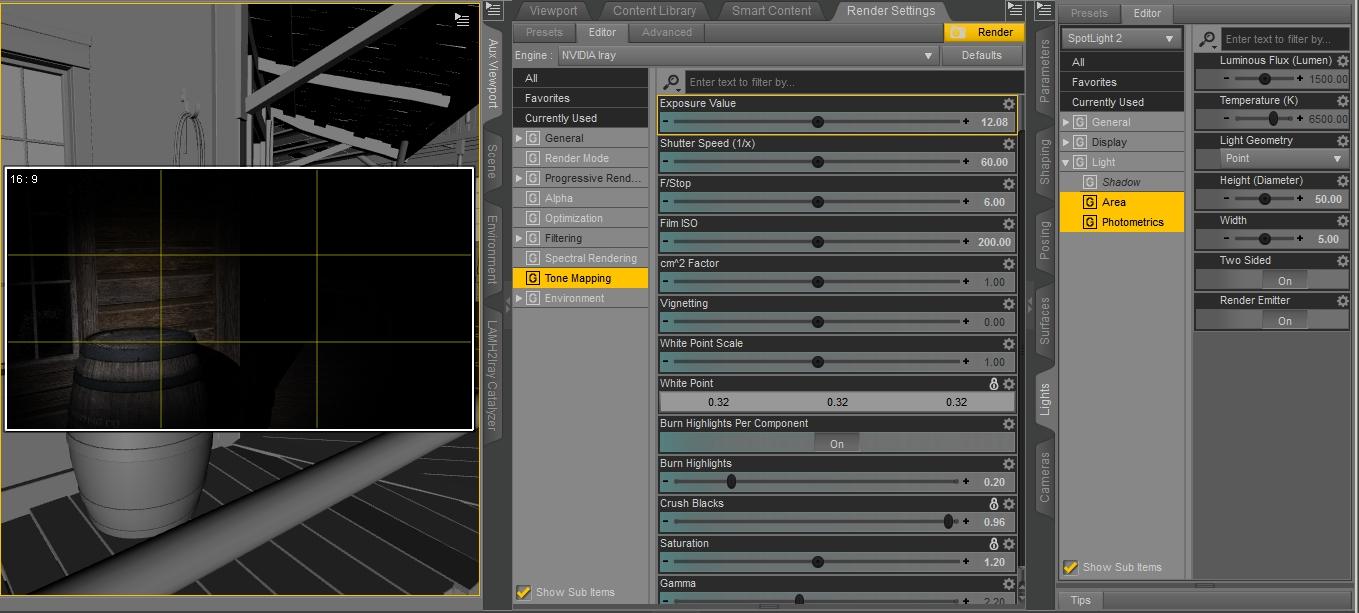Switch to Smart Content tab
Viewport: 1359px width, 613px height.
(x=771, y=11)
